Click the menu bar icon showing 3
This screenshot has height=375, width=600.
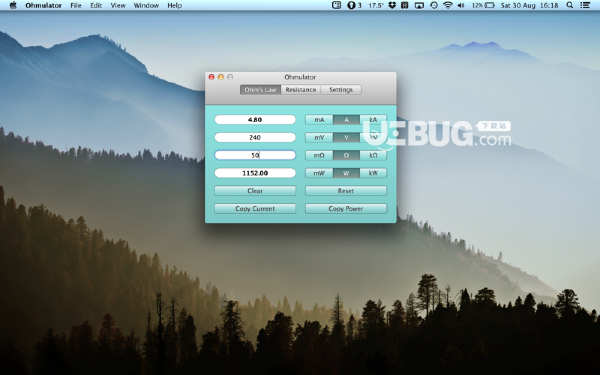[354, 5]
